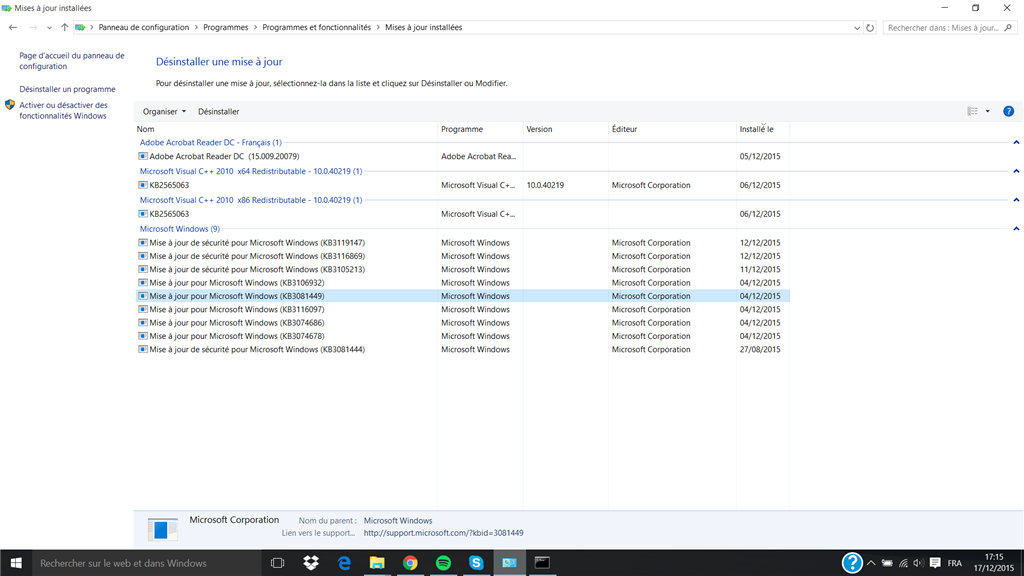Open the volume control in the tray
Screen dimensions: 1024x576
click(918, 563)
